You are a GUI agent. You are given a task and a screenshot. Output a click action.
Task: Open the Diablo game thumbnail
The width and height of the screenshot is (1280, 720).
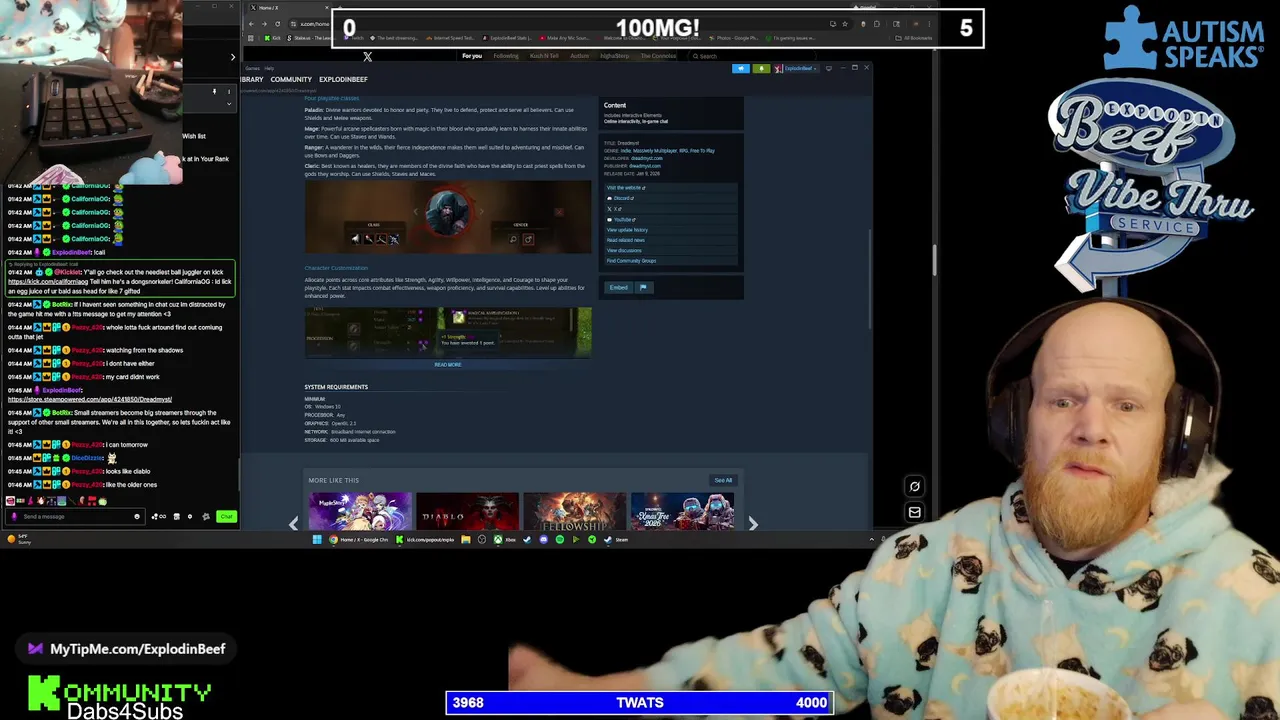tap(467, 511)
